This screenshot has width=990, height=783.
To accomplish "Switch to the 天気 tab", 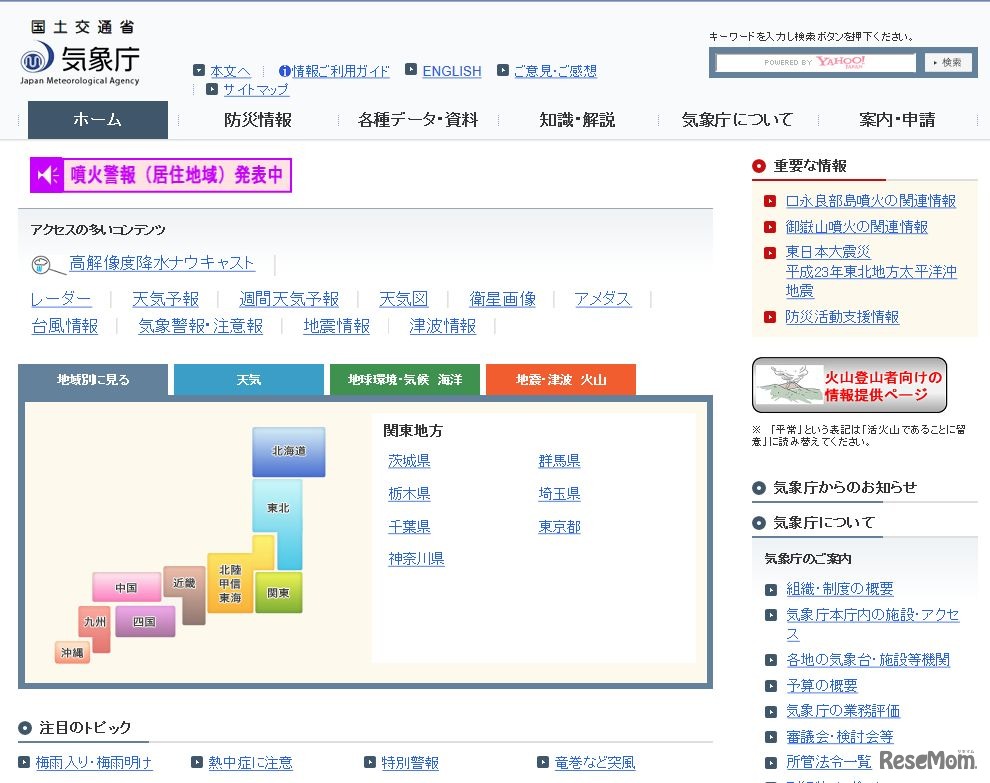I will (x=248, y=379).
